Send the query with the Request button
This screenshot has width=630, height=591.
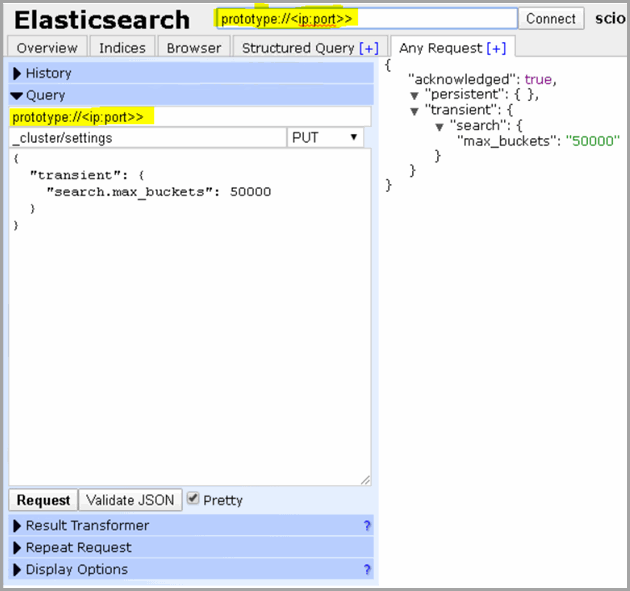[x=43, y=500]
